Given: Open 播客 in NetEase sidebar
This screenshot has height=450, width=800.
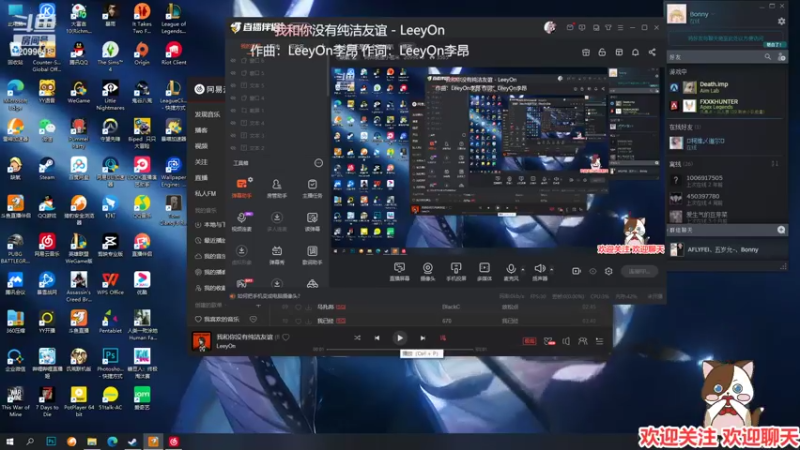Looking at the screenshot, I should [x=201, y=130].
